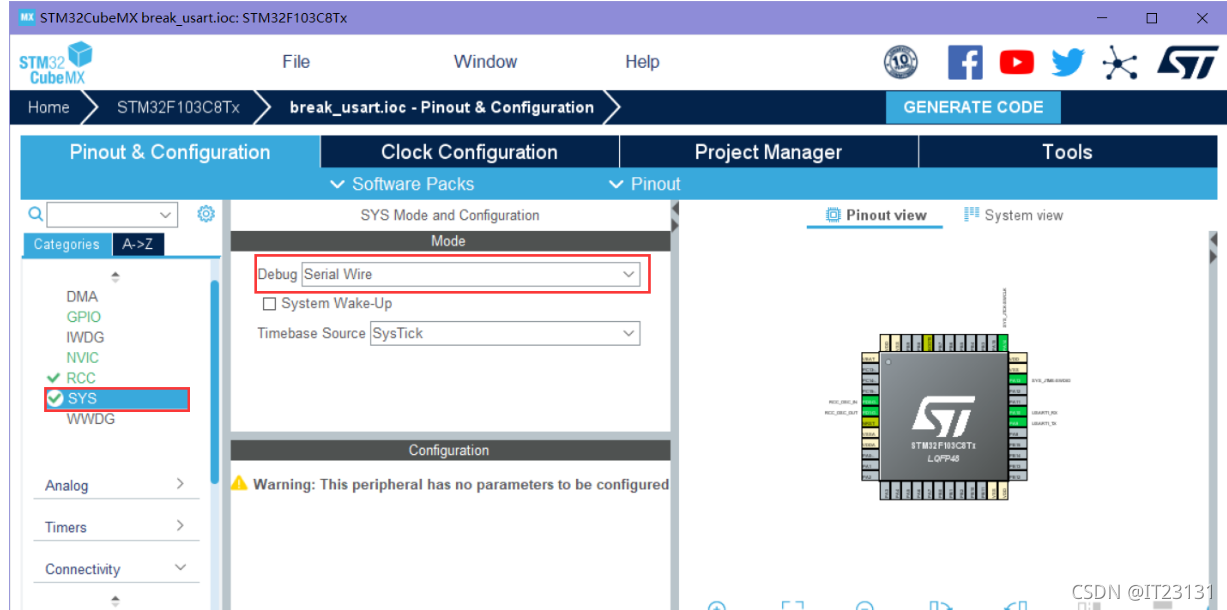Open the Software Packs dropdown

click(x=402, y=184)
